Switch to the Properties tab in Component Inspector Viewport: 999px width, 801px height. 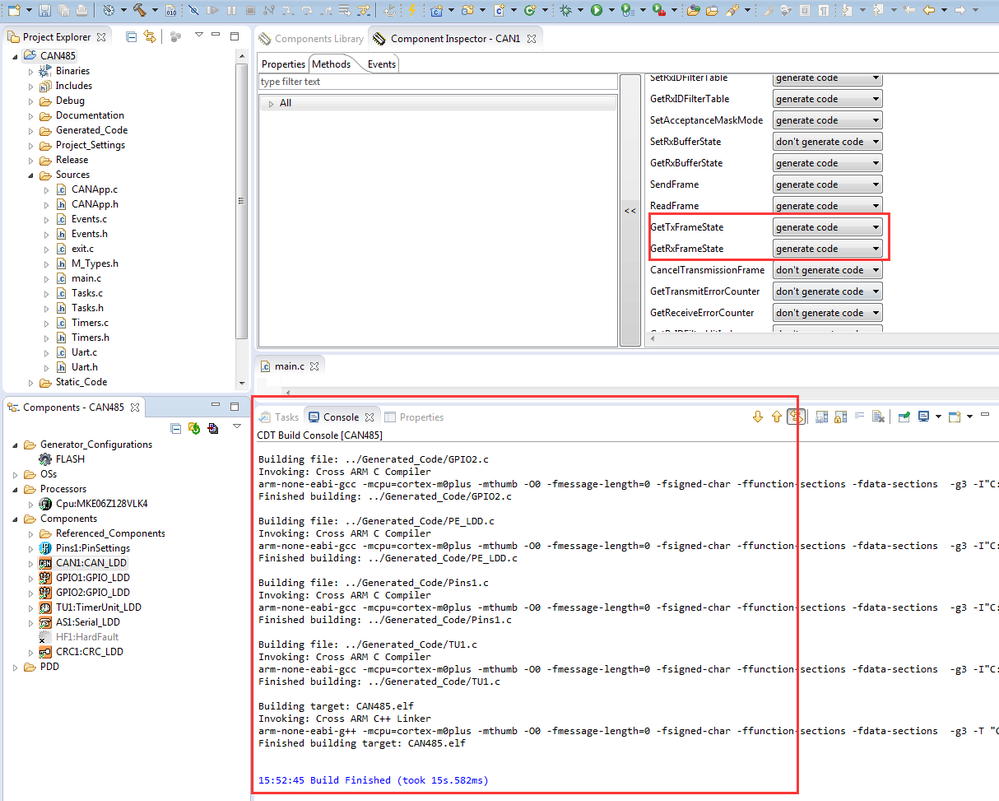tap(283, 64)
